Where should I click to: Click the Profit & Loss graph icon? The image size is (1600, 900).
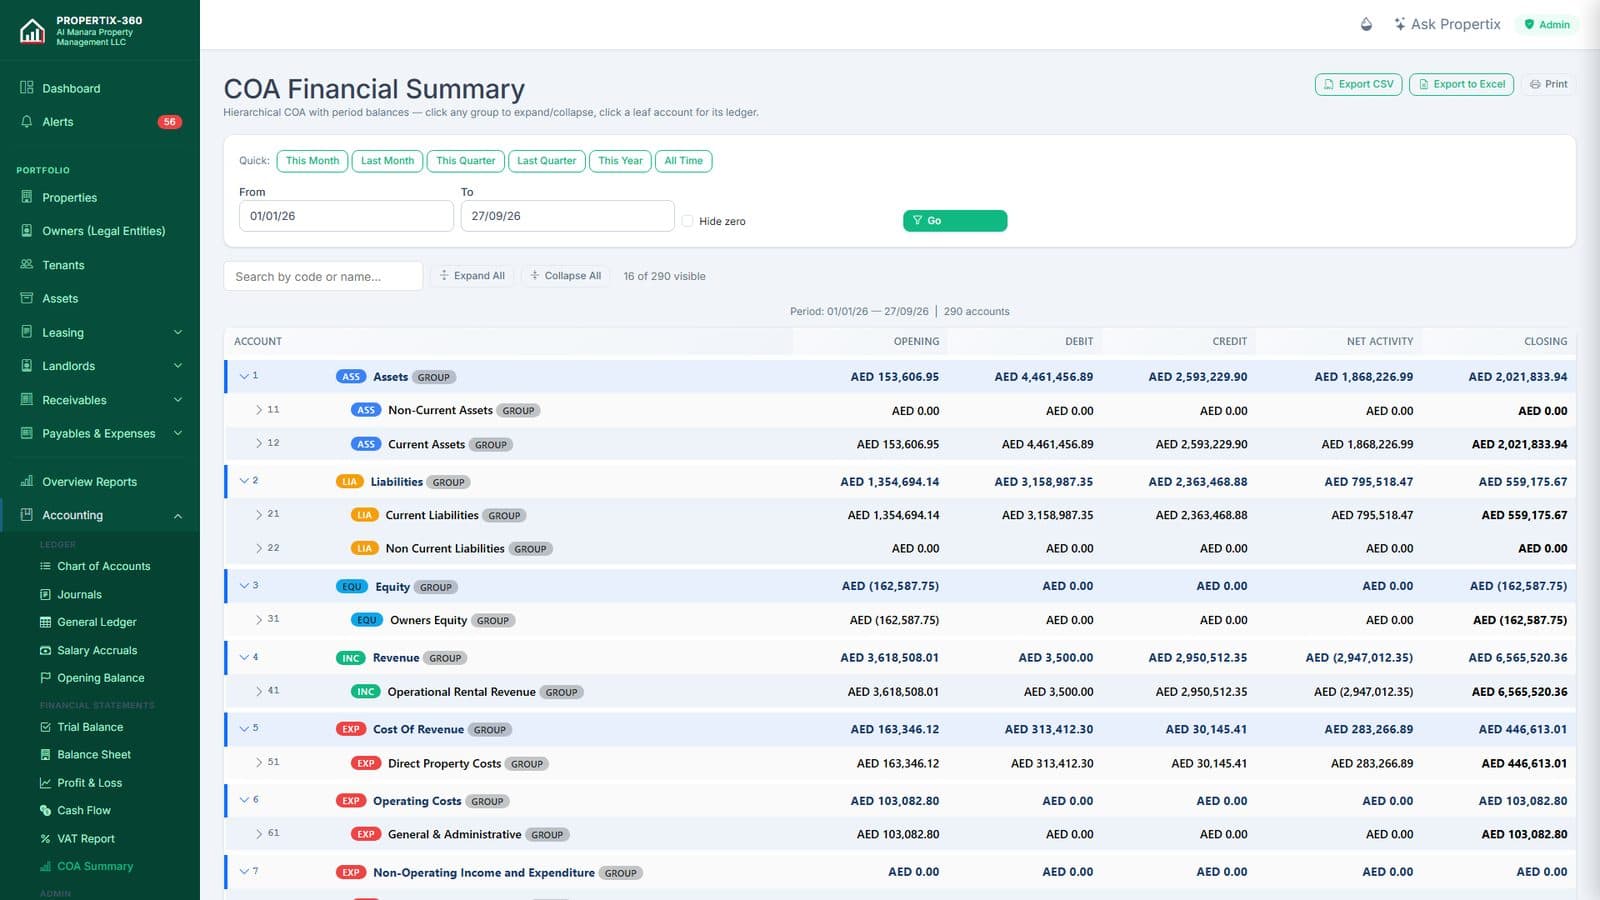coord(45,783)
